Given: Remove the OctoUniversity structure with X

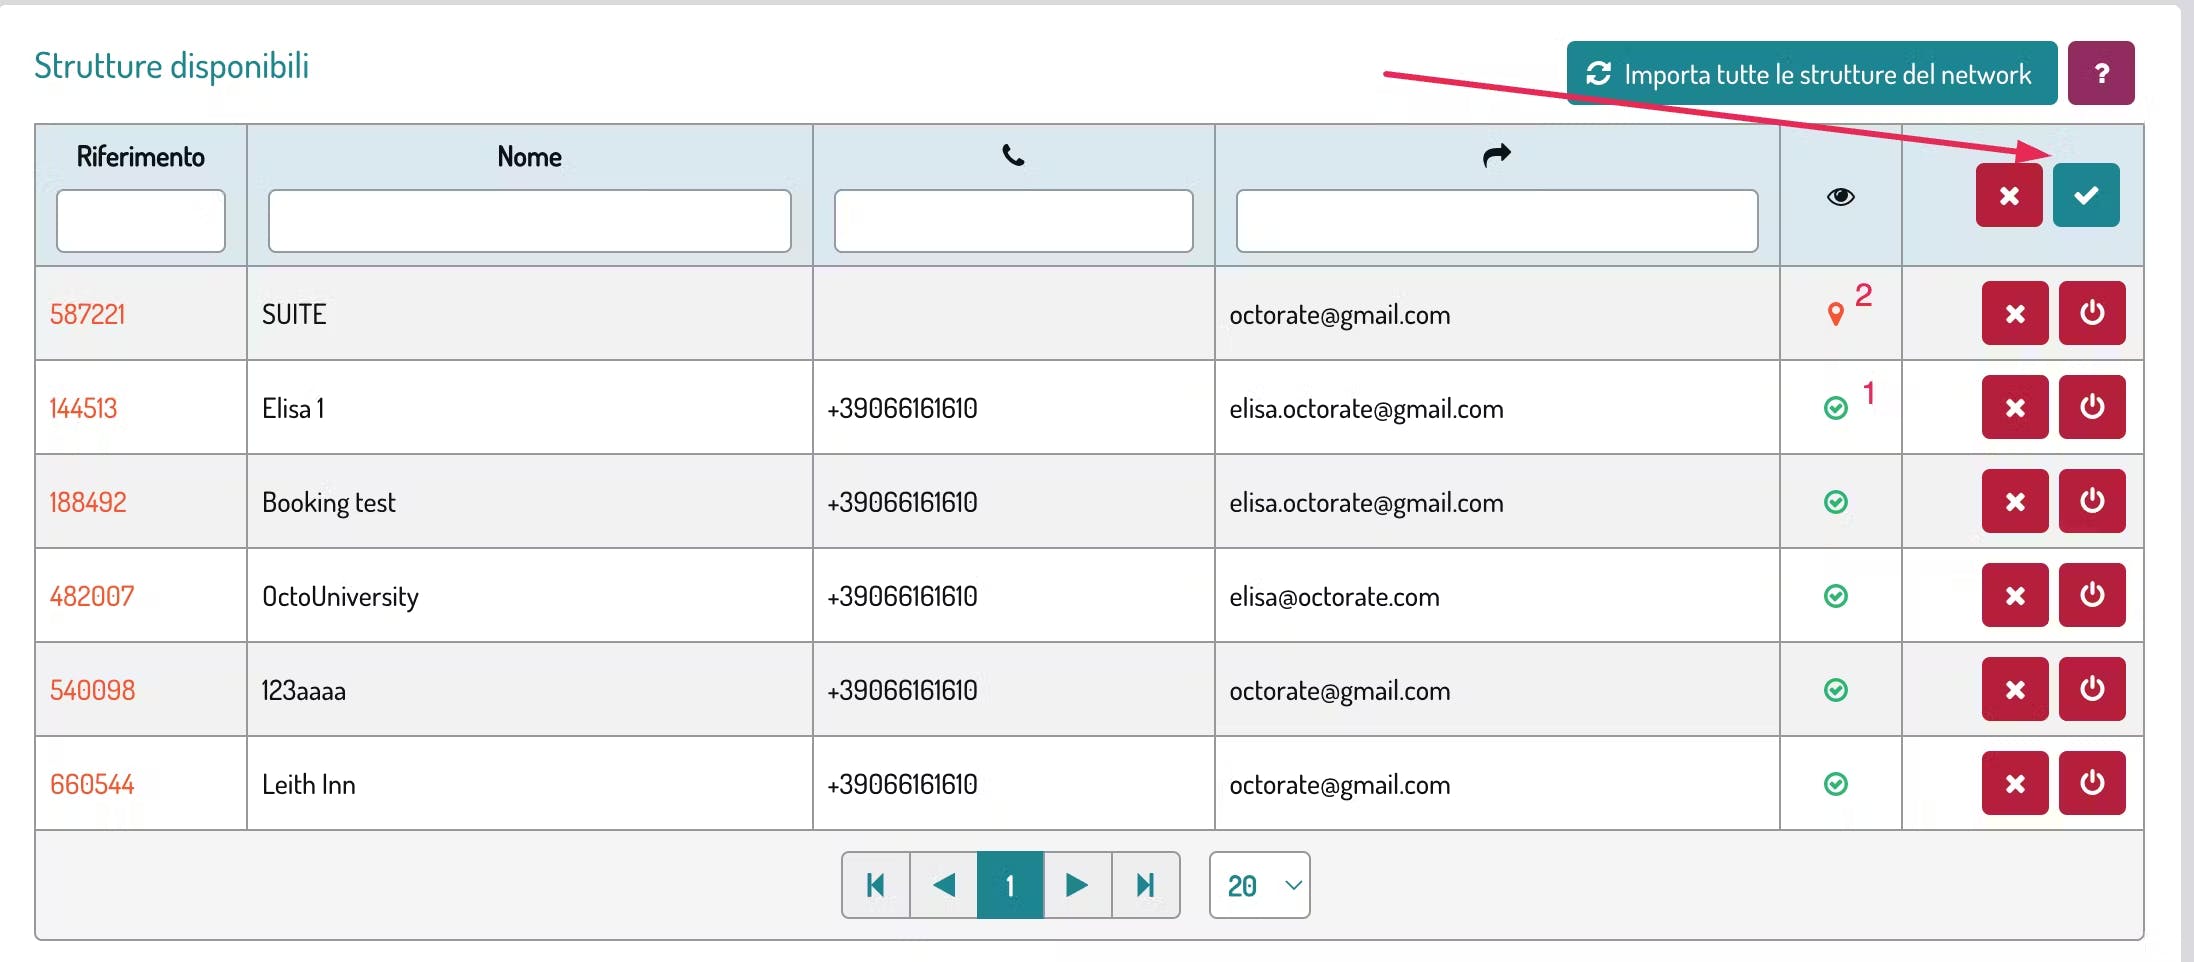Looking at the screenshot, I should click(x=2015, y=595).
